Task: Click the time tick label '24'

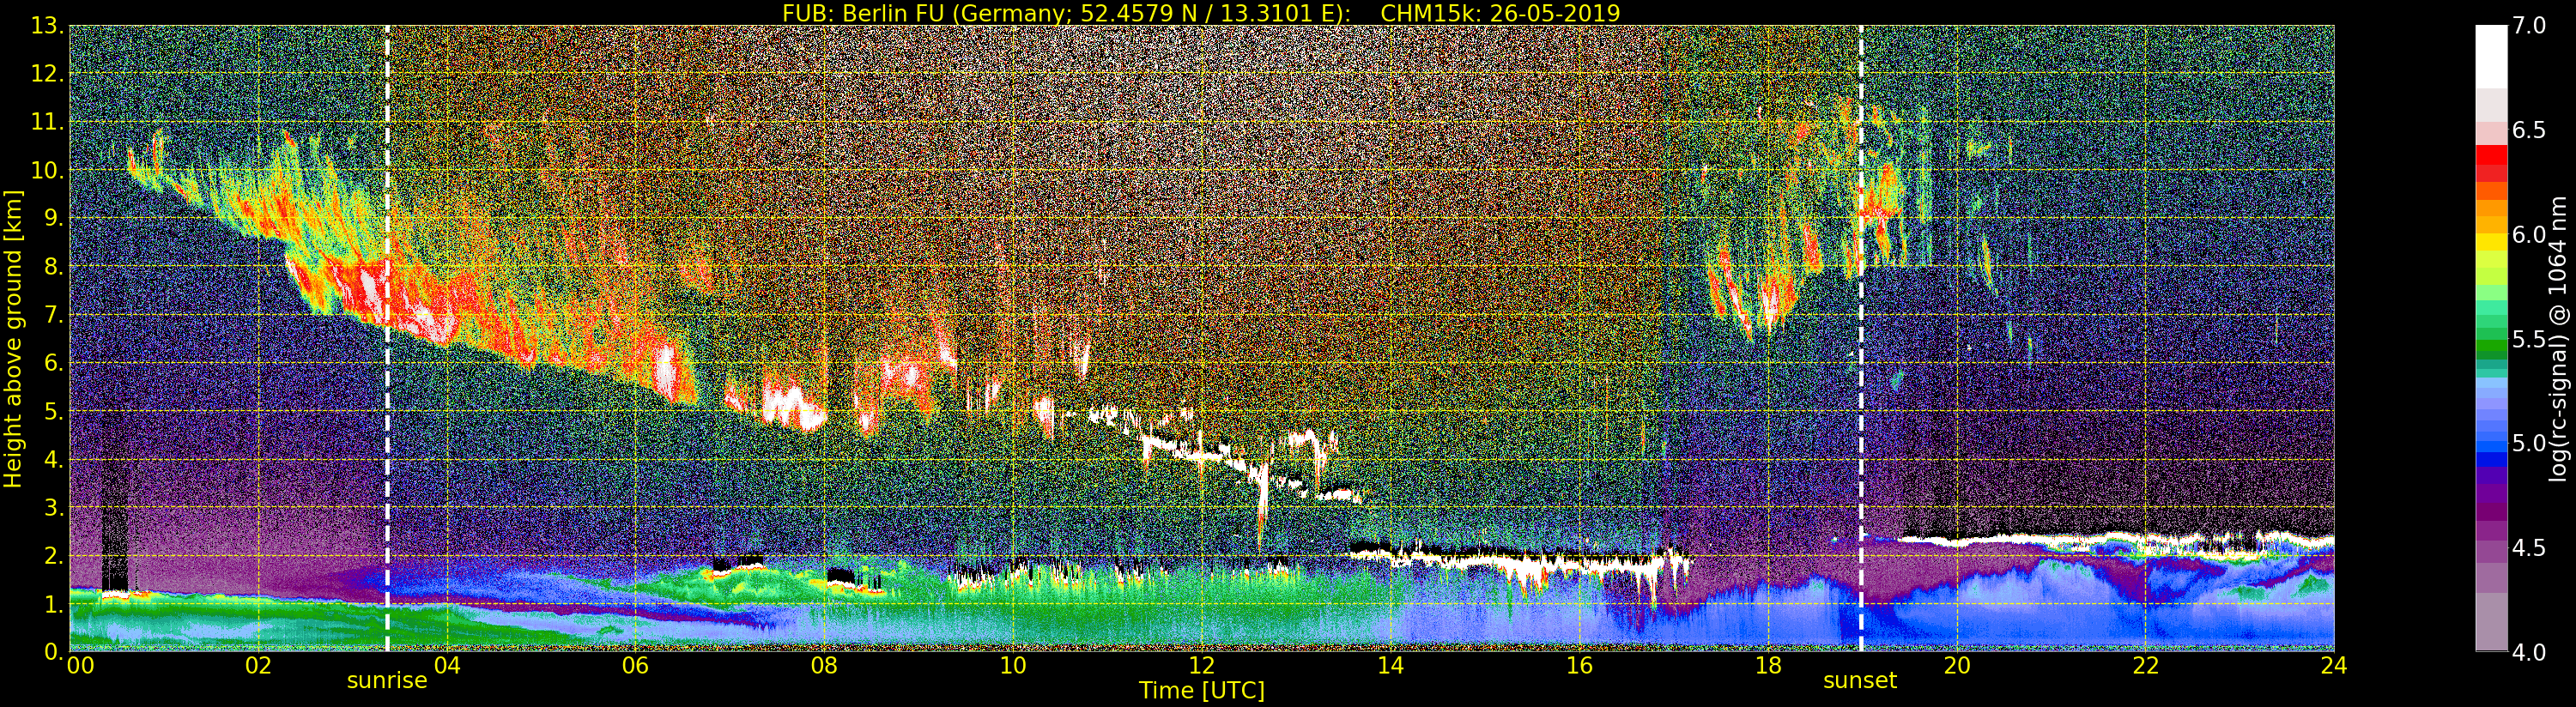Action: tap(2334, 666)
